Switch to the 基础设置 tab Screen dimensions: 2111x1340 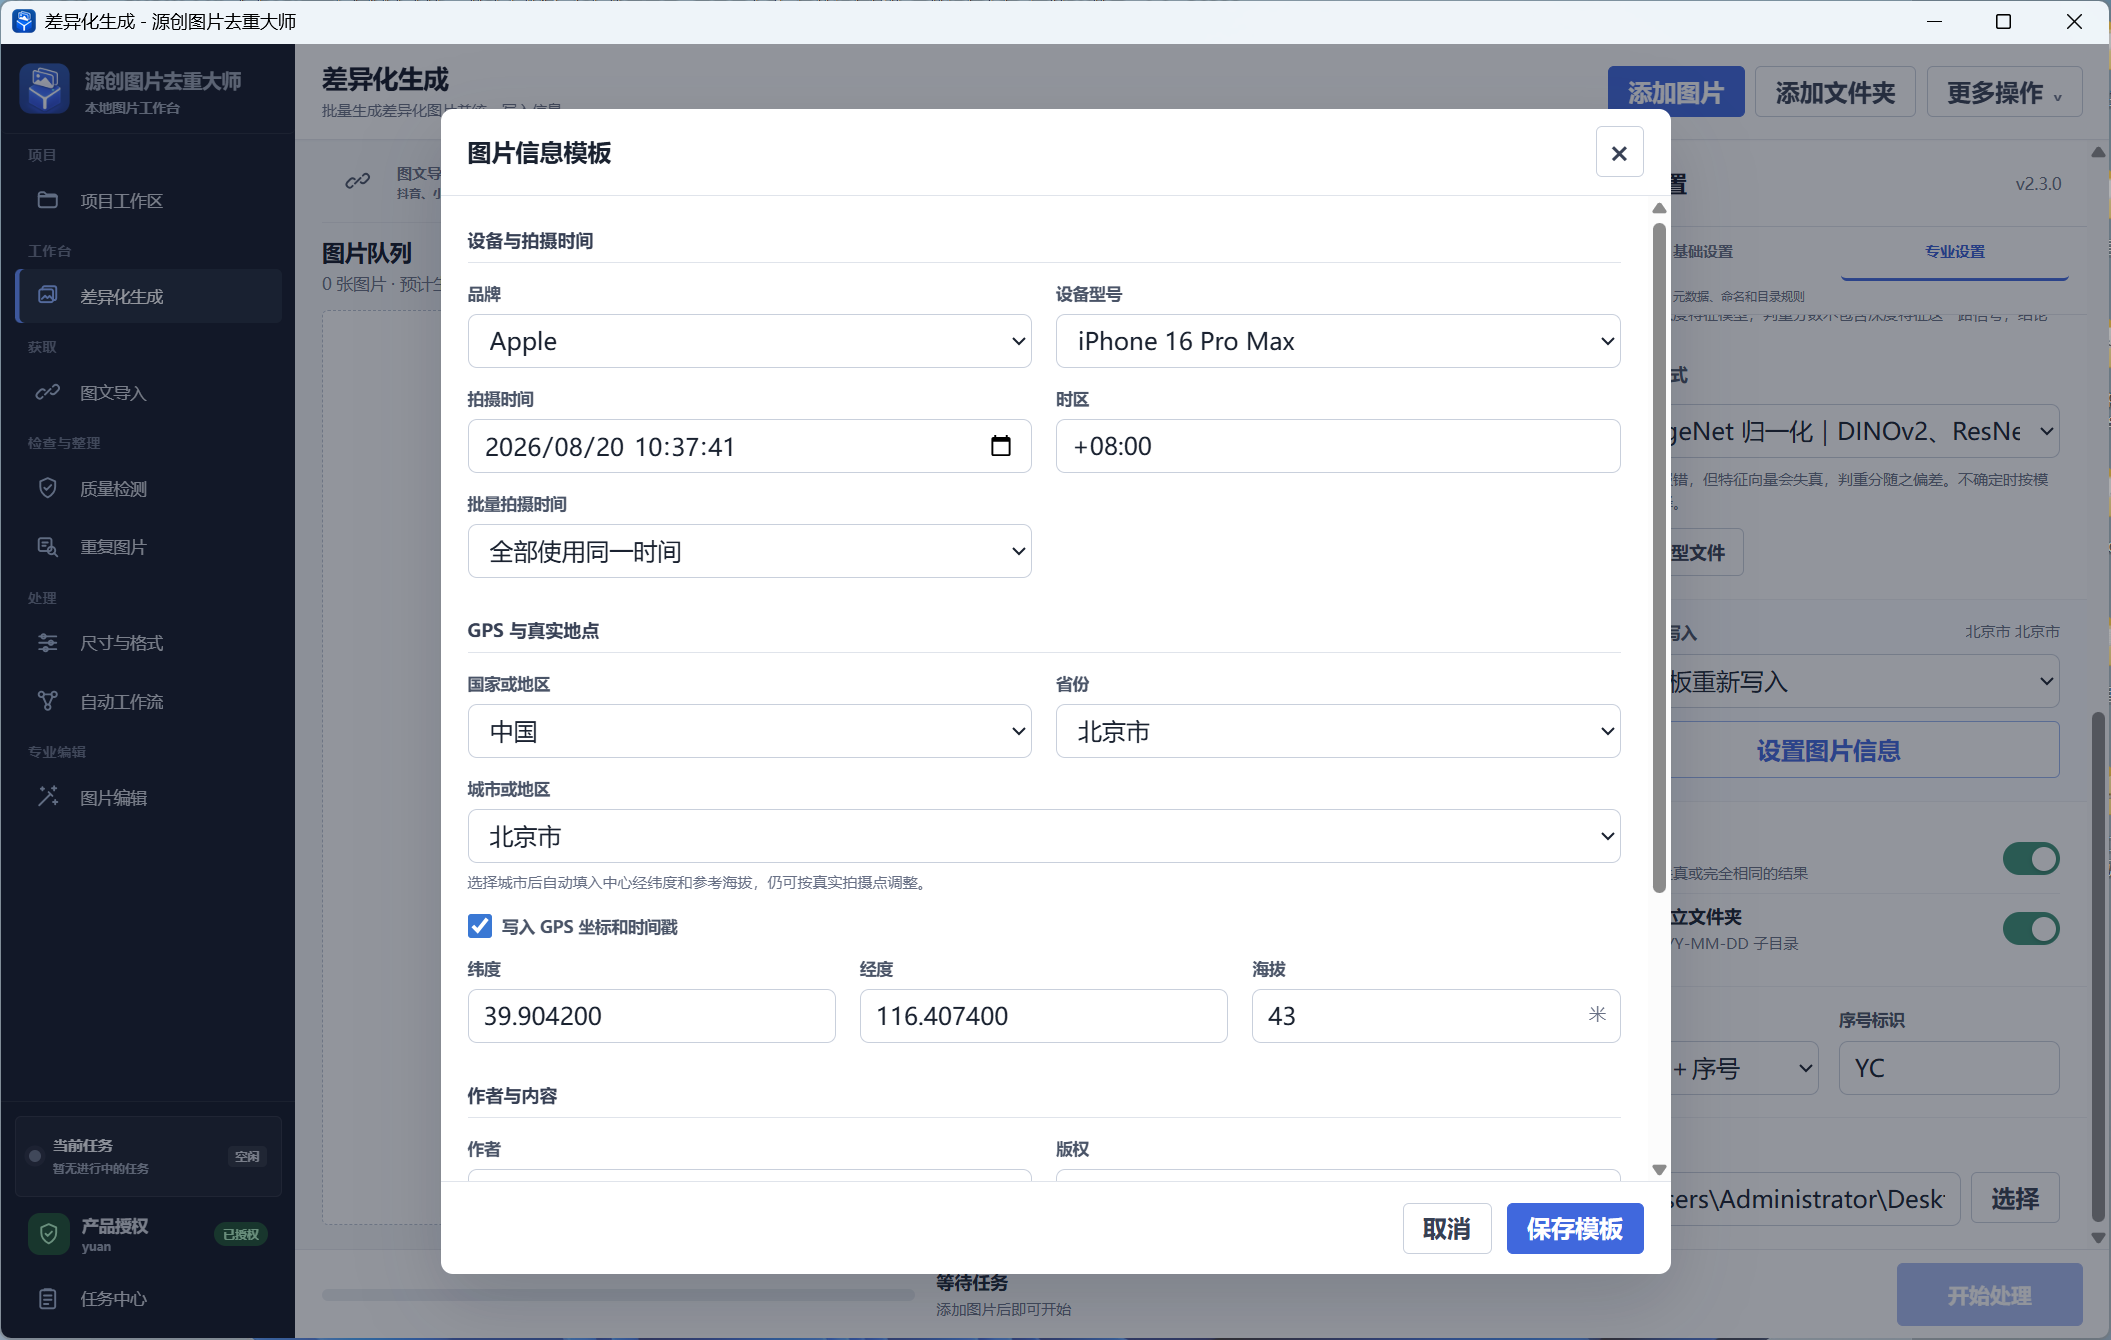1703,251
